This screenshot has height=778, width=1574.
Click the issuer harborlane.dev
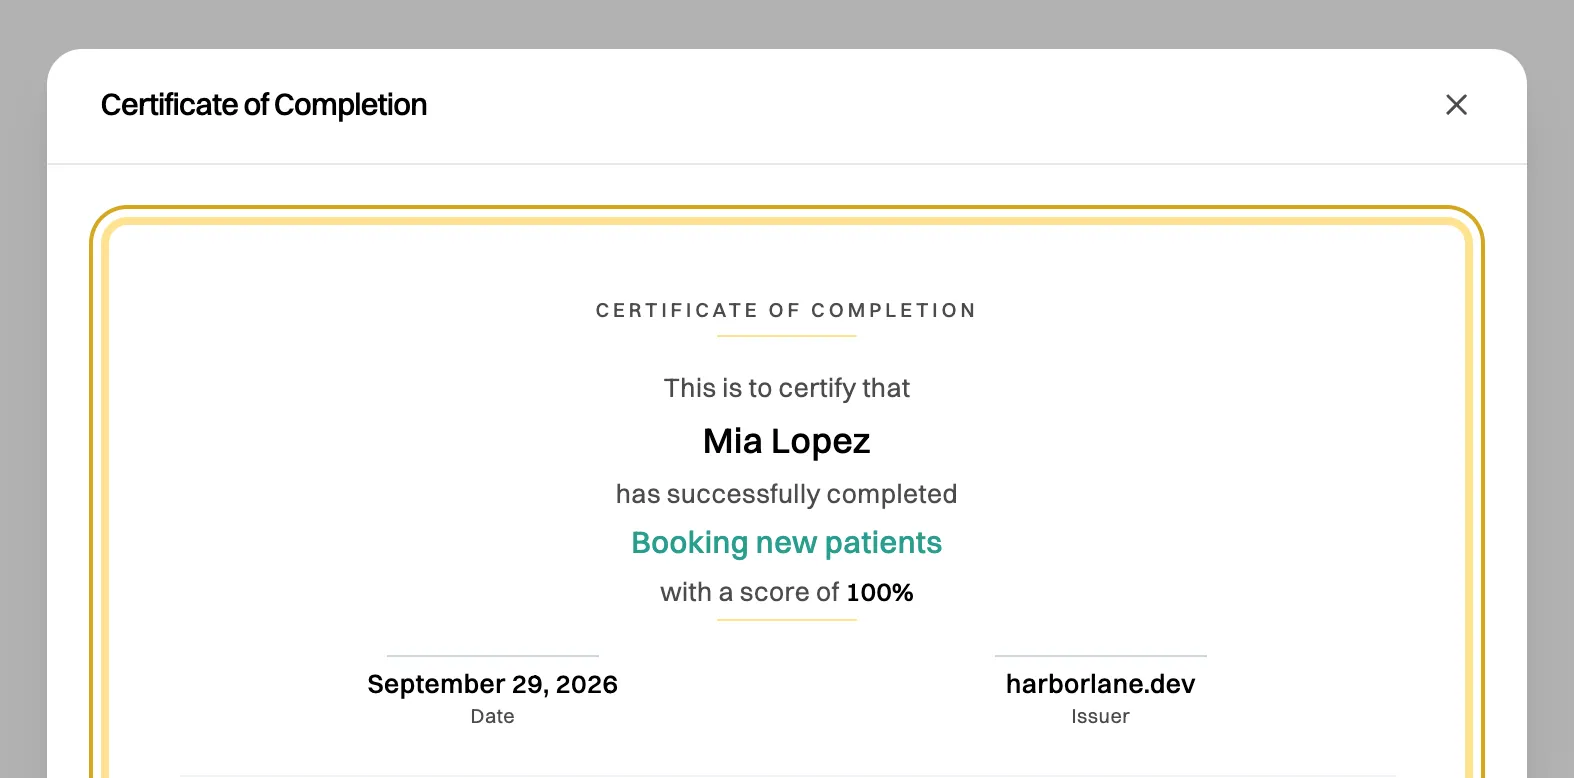point(1100,684)
